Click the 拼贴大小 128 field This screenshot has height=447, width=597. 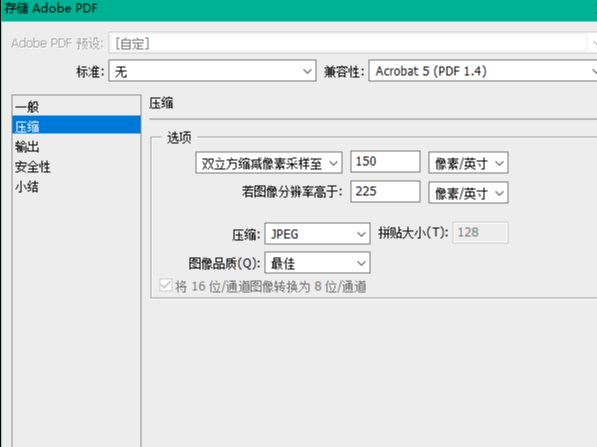point(480,232)
